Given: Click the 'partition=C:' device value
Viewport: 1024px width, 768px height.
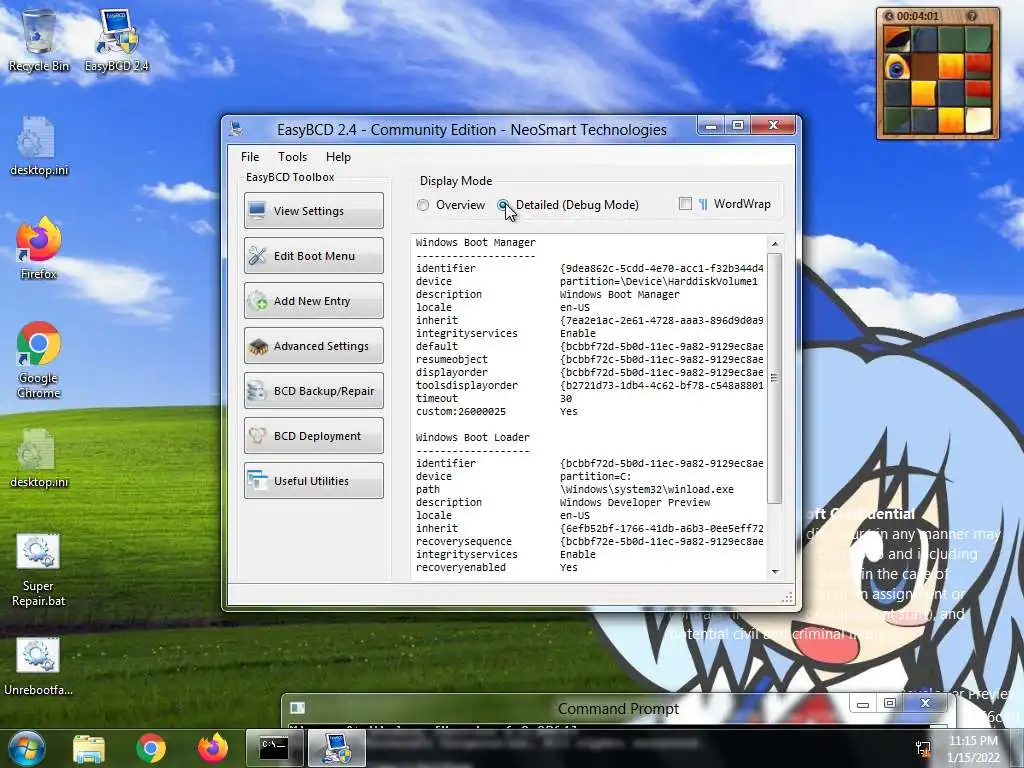Looking at the screenshot, I should tap(596, 476).
